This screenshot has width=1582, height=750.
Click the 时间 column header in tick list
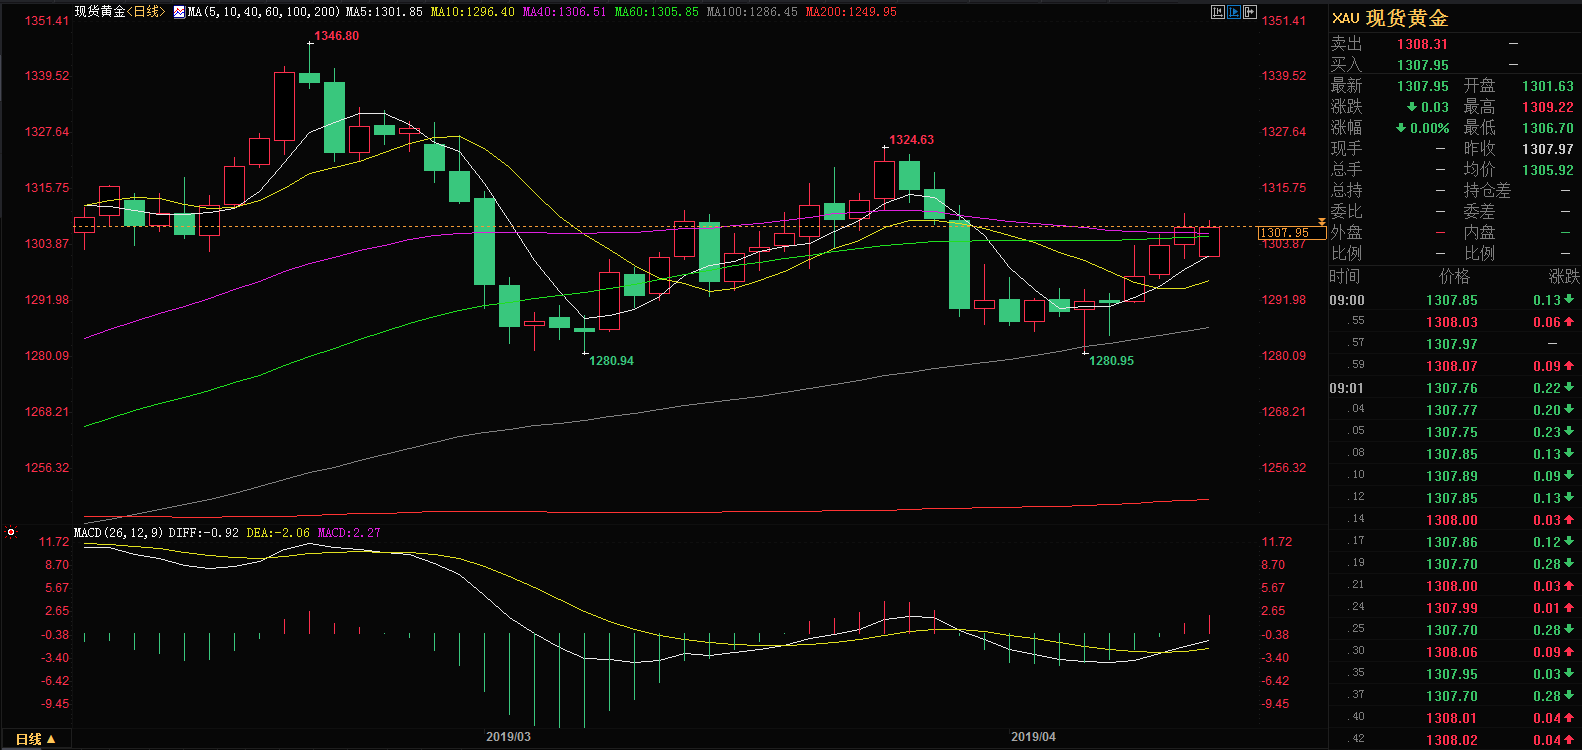click(x=1345, y=276)
